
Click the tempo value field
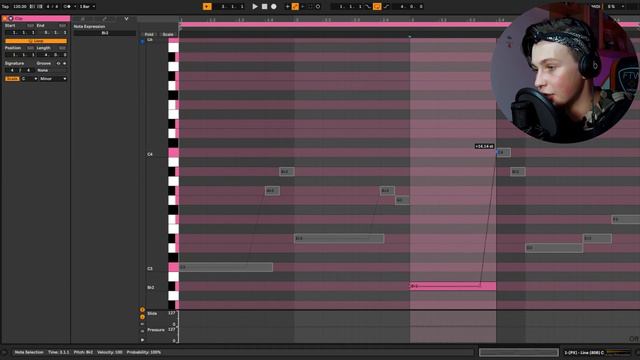[20, 7]
